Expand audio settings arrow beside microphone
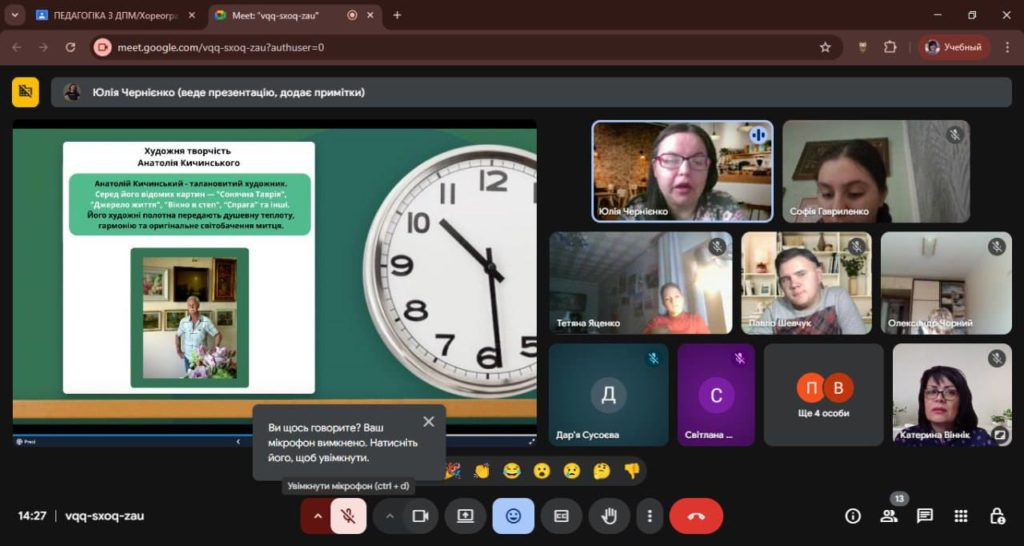The image size is (1024, 546). 318,516
